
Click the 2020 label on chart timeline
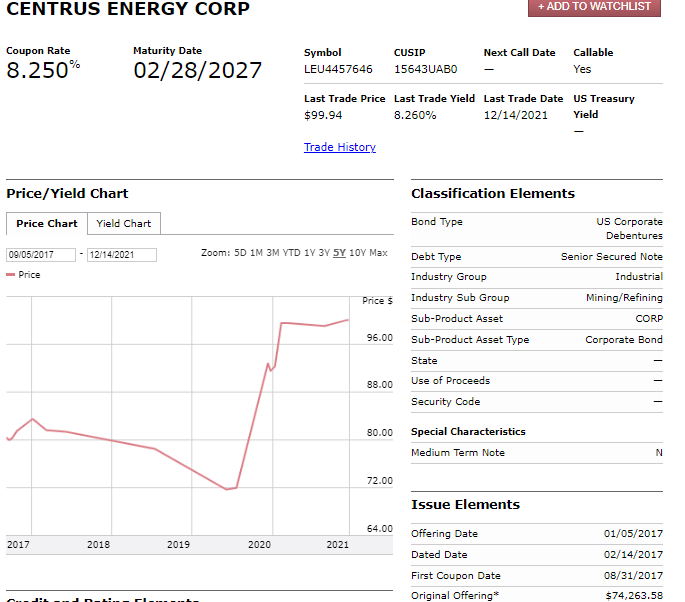point(259,545)
